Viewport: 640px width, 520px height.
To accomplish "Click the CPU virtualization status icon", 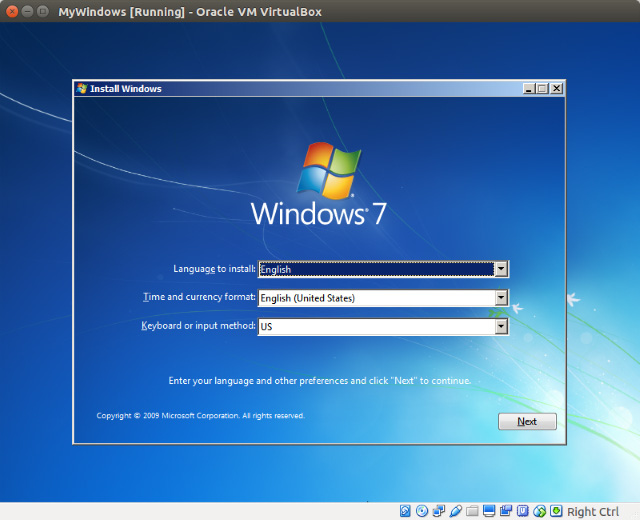I will 523,511.
